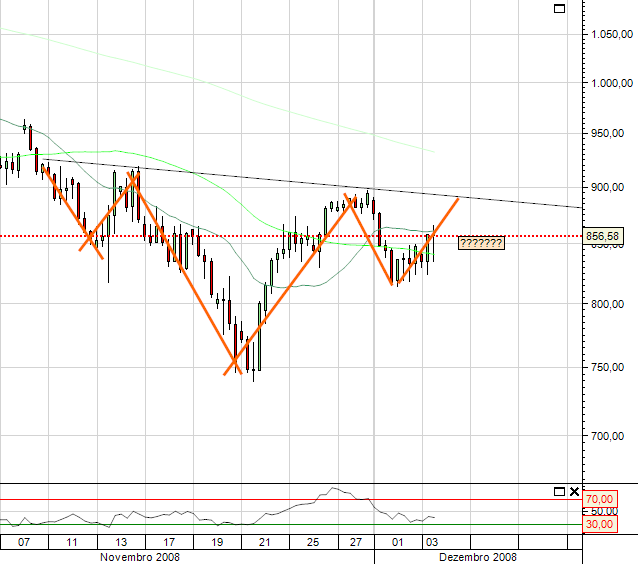Click the 900,00 price axis label
The width and height of the screenshot is (638, 566).
point(607,187)
